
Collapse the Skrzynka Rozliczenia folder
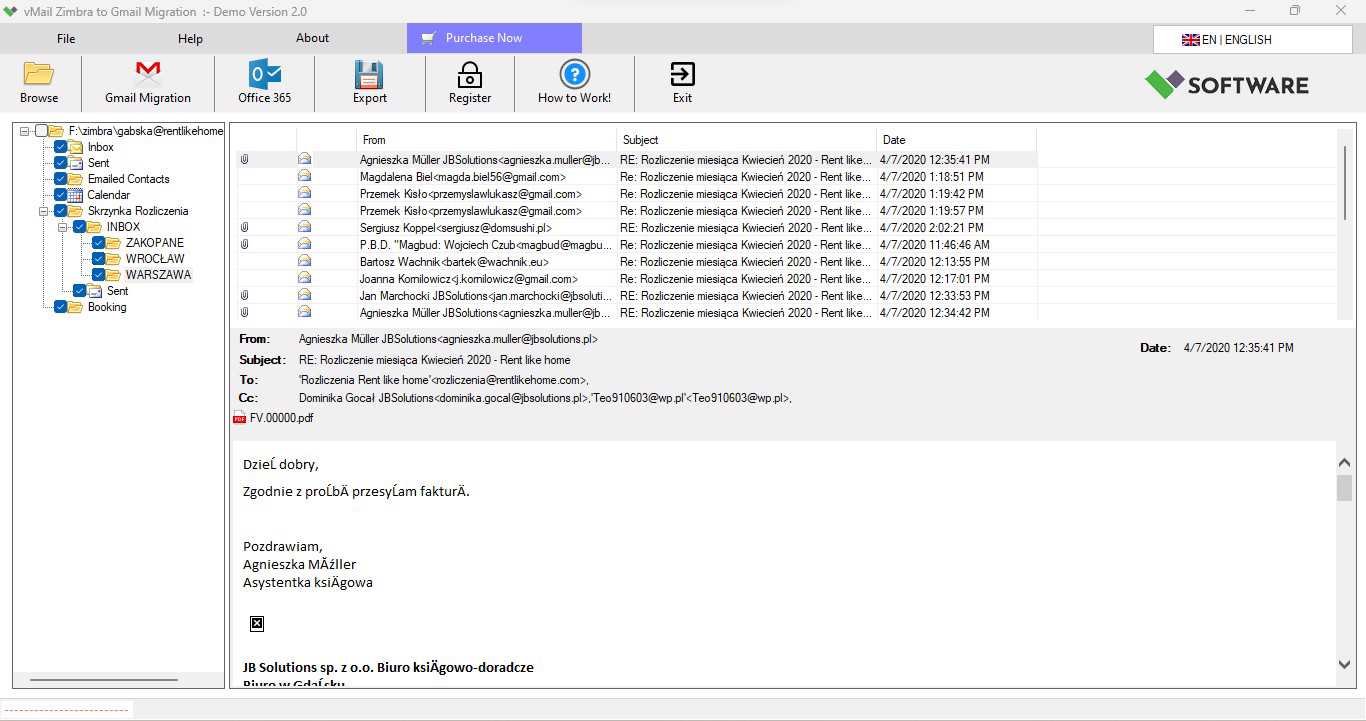pyautogui.click(x=44, y=211)
